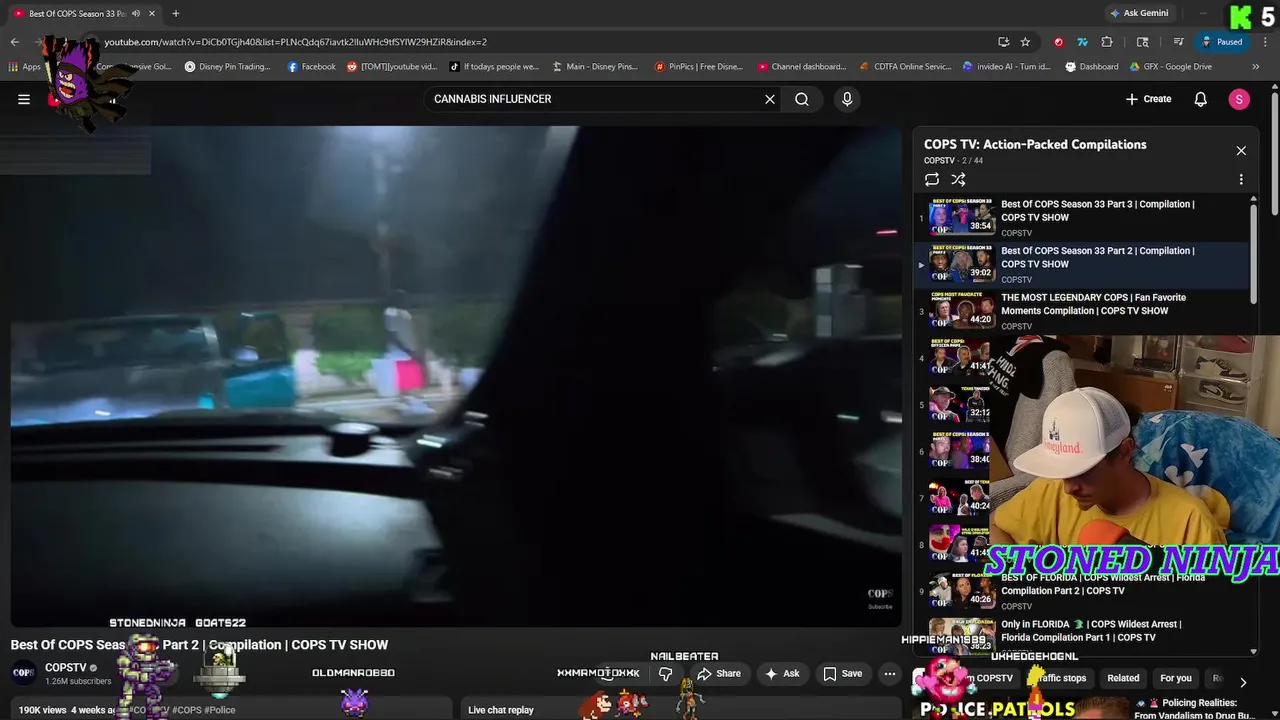Open the 40:26 Best of Florida thumbnail
This screenshot has width=1280, height=720.
(x=960, y=590)
